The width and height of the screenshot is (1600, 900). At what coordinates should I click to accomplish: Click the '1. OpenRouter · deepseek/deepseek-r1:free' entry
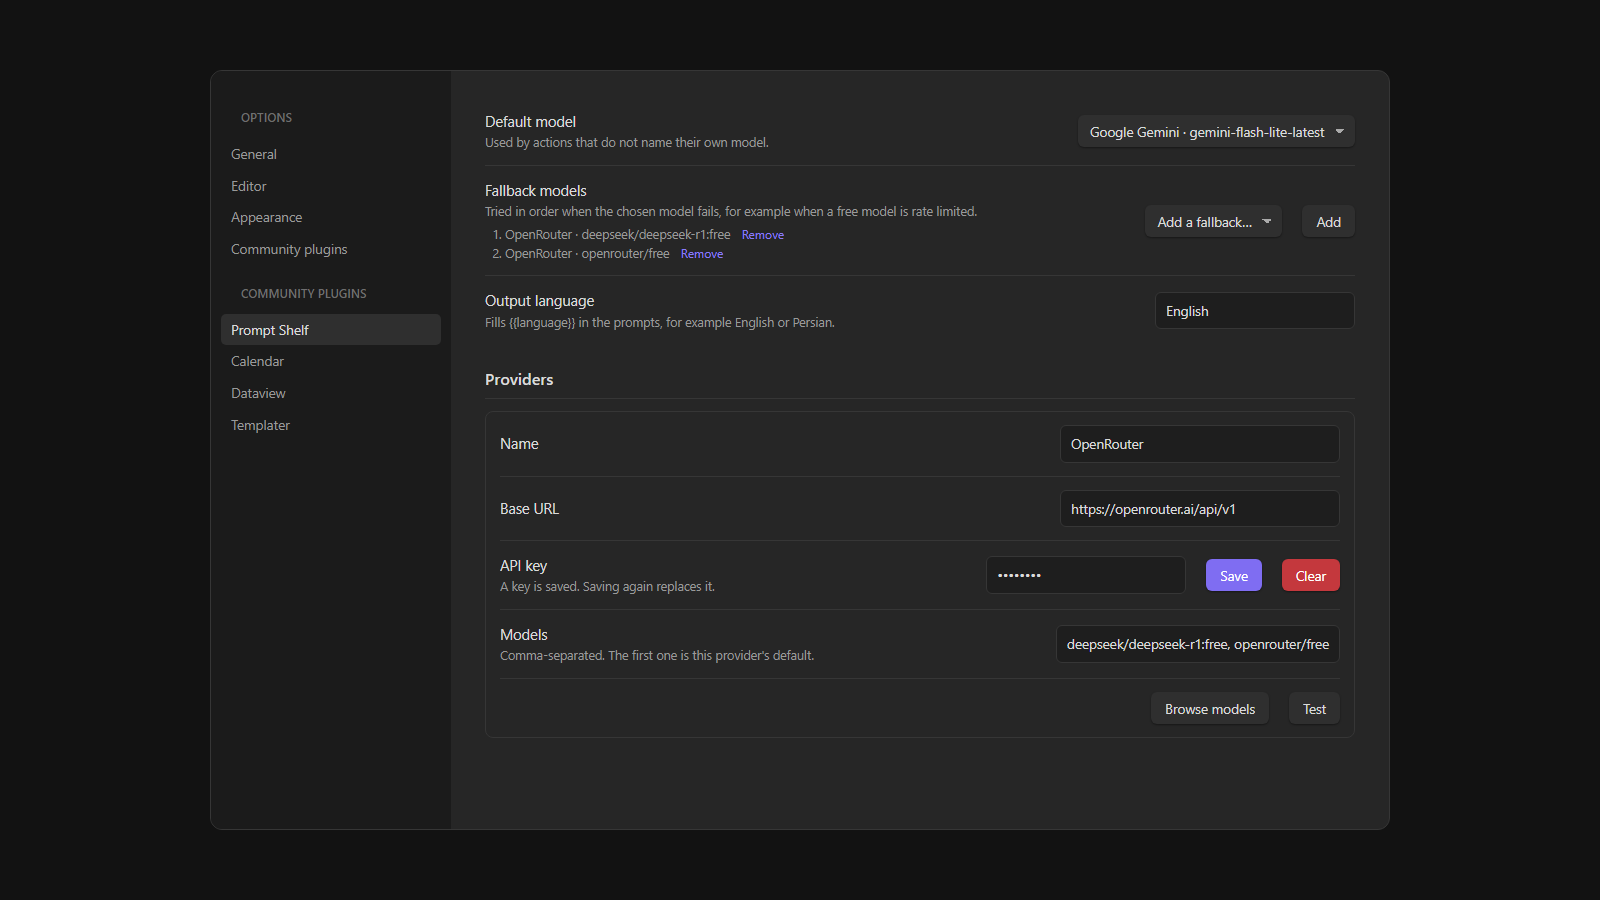click(612, 235)
